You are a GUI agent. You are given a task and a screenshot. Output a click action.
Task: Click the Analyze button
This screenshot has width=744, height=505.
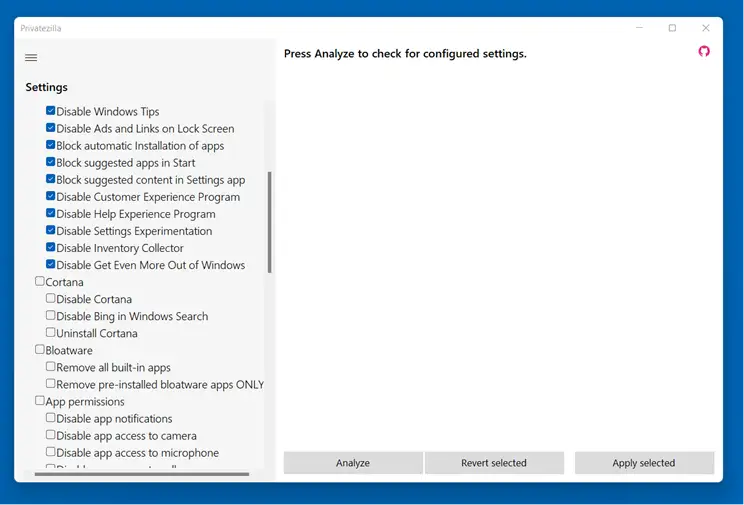353,463
